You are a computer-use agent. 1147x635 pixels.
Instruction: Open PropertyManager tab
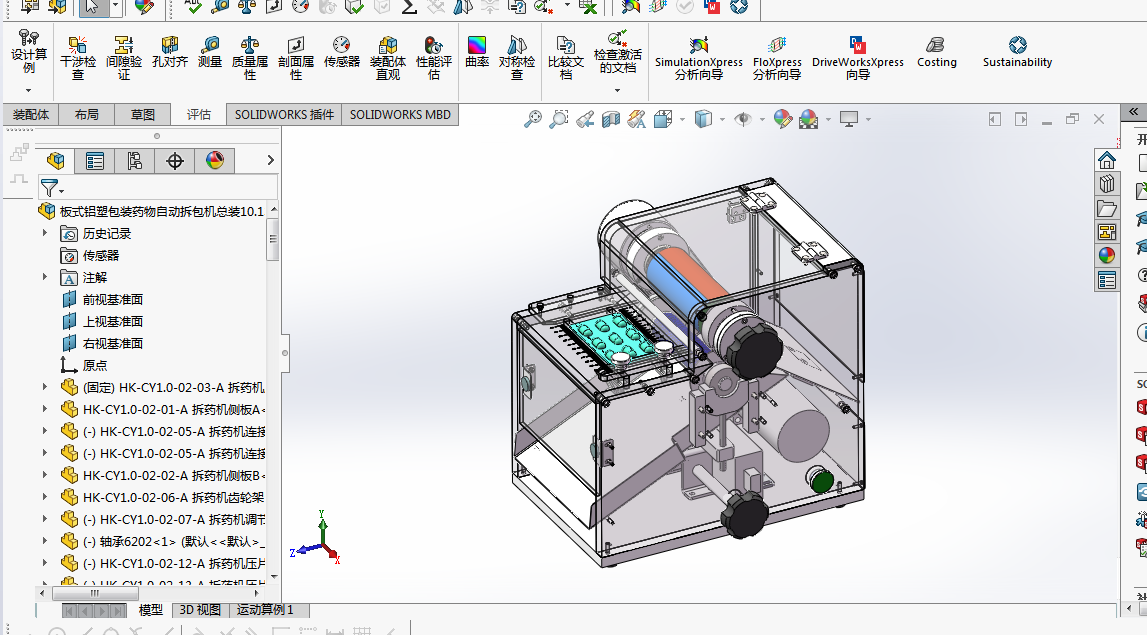95,161
